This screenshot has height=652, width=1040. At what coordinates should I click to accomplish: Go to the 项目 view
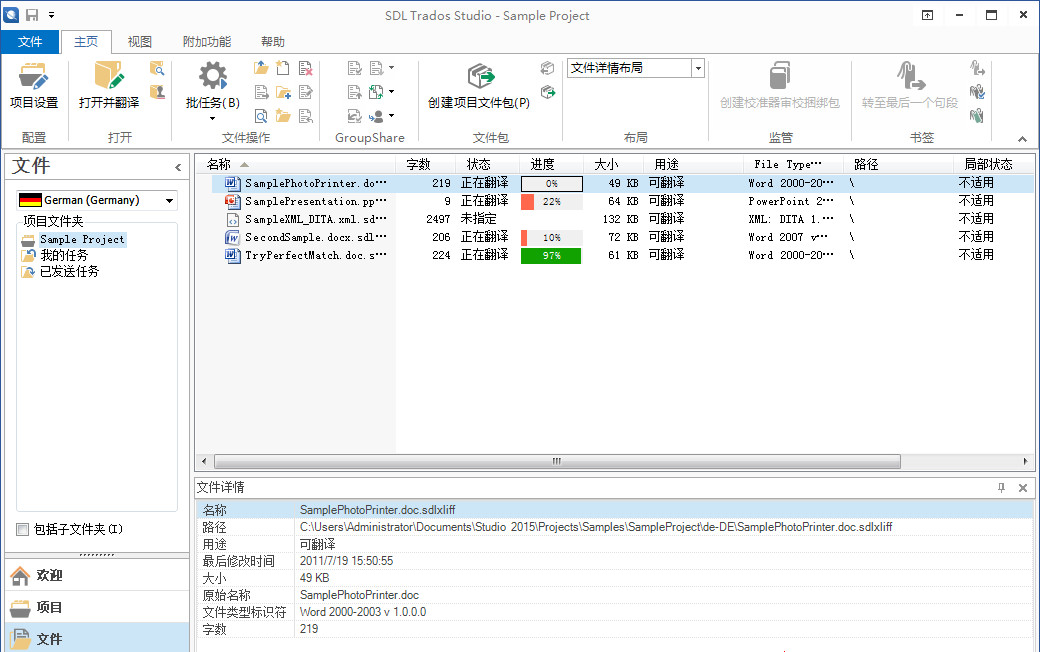point(97,607)
